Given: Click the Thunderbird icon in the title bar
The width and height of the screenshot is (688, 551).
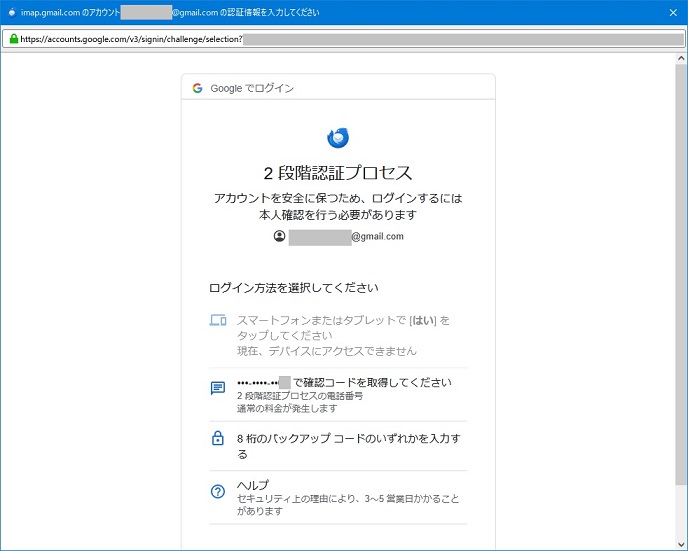Looking at the screenshot, I should point(11,13).
